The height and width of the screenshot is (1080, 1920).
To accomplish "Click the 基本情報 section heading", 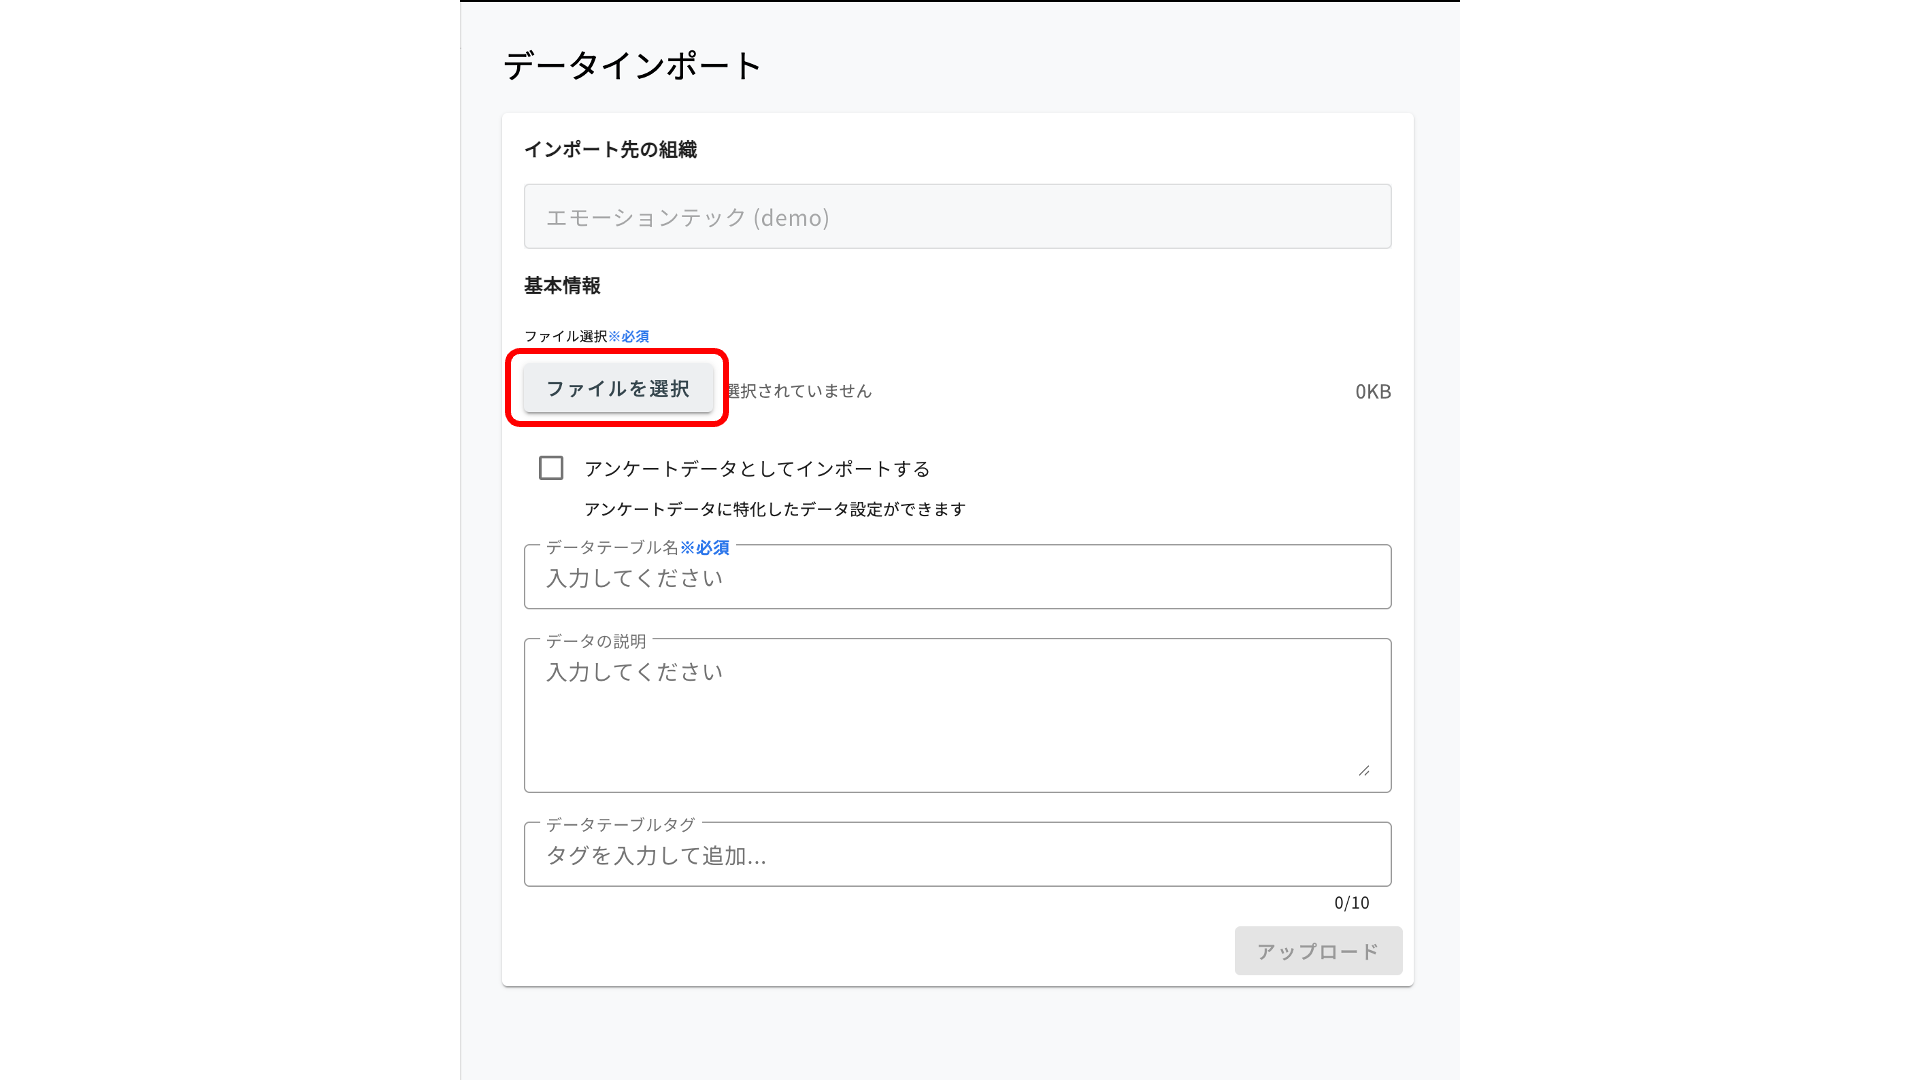I will coord(561,285).
